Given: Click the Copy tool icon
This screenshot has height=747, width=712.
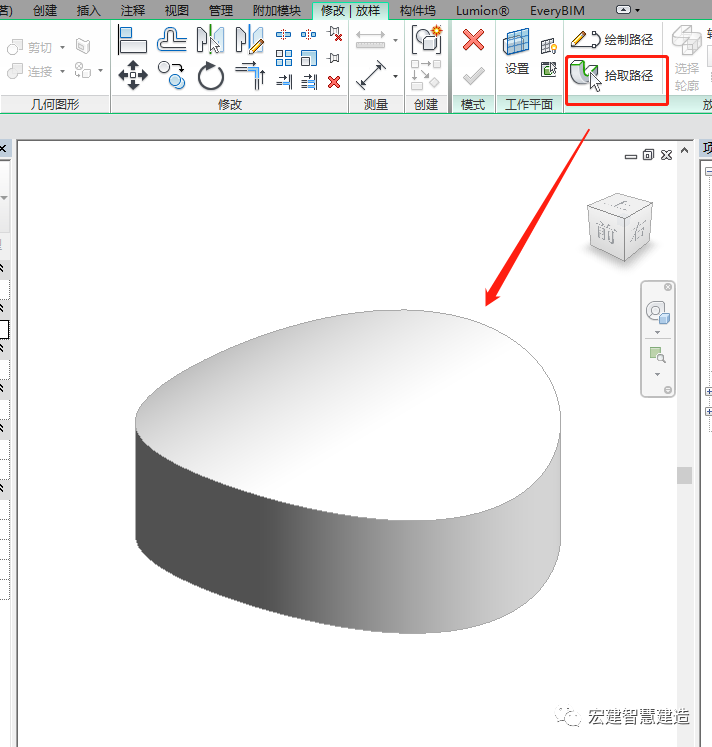Looking at the screenshot, I should 172,74.
